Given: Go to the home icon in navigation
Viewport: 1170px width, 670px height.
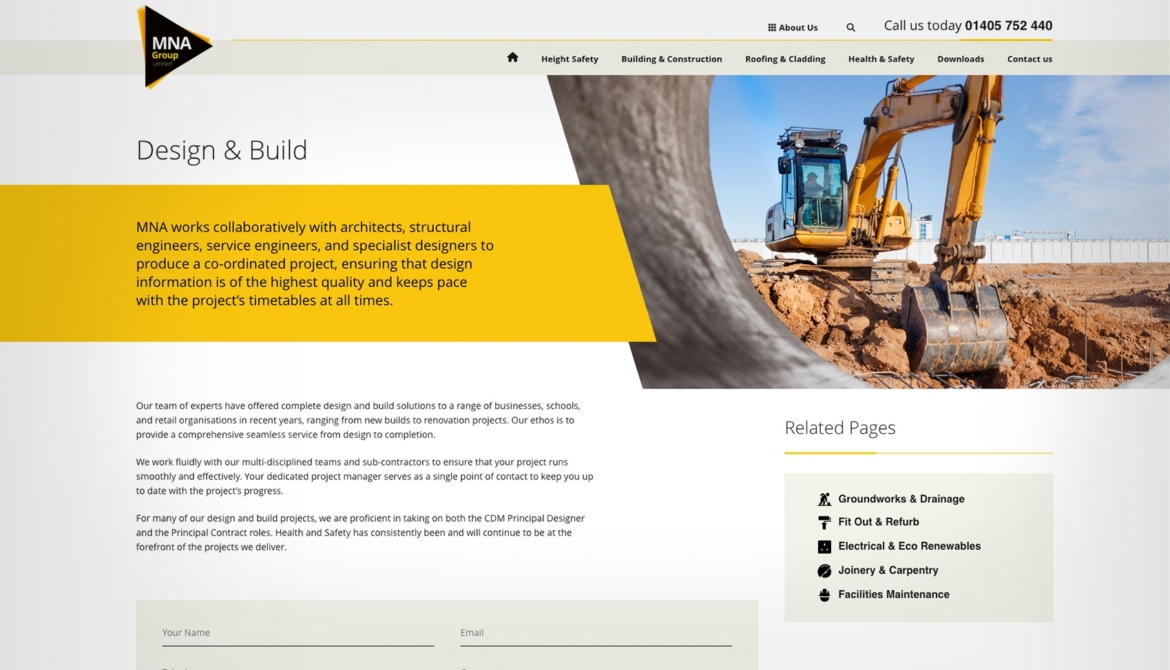Looking at the screenshot, I should click(512, 58).
